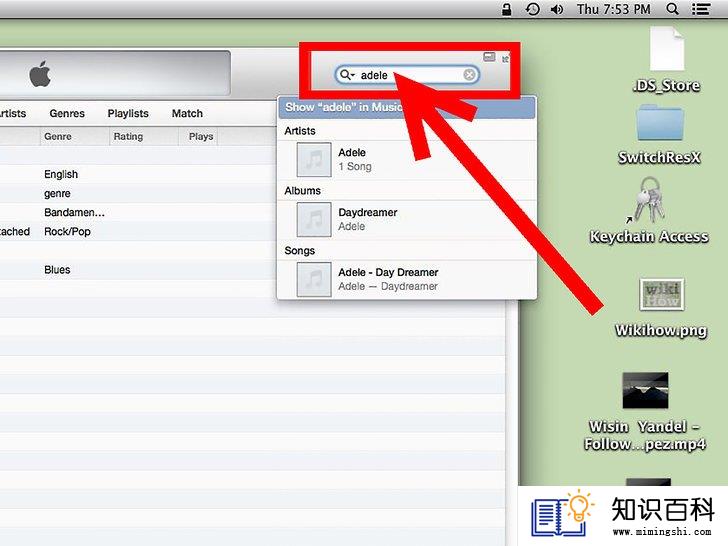Sort by the Plays column header
The width and height of the screenshot is (728, 546).
(x=199, y=136)
